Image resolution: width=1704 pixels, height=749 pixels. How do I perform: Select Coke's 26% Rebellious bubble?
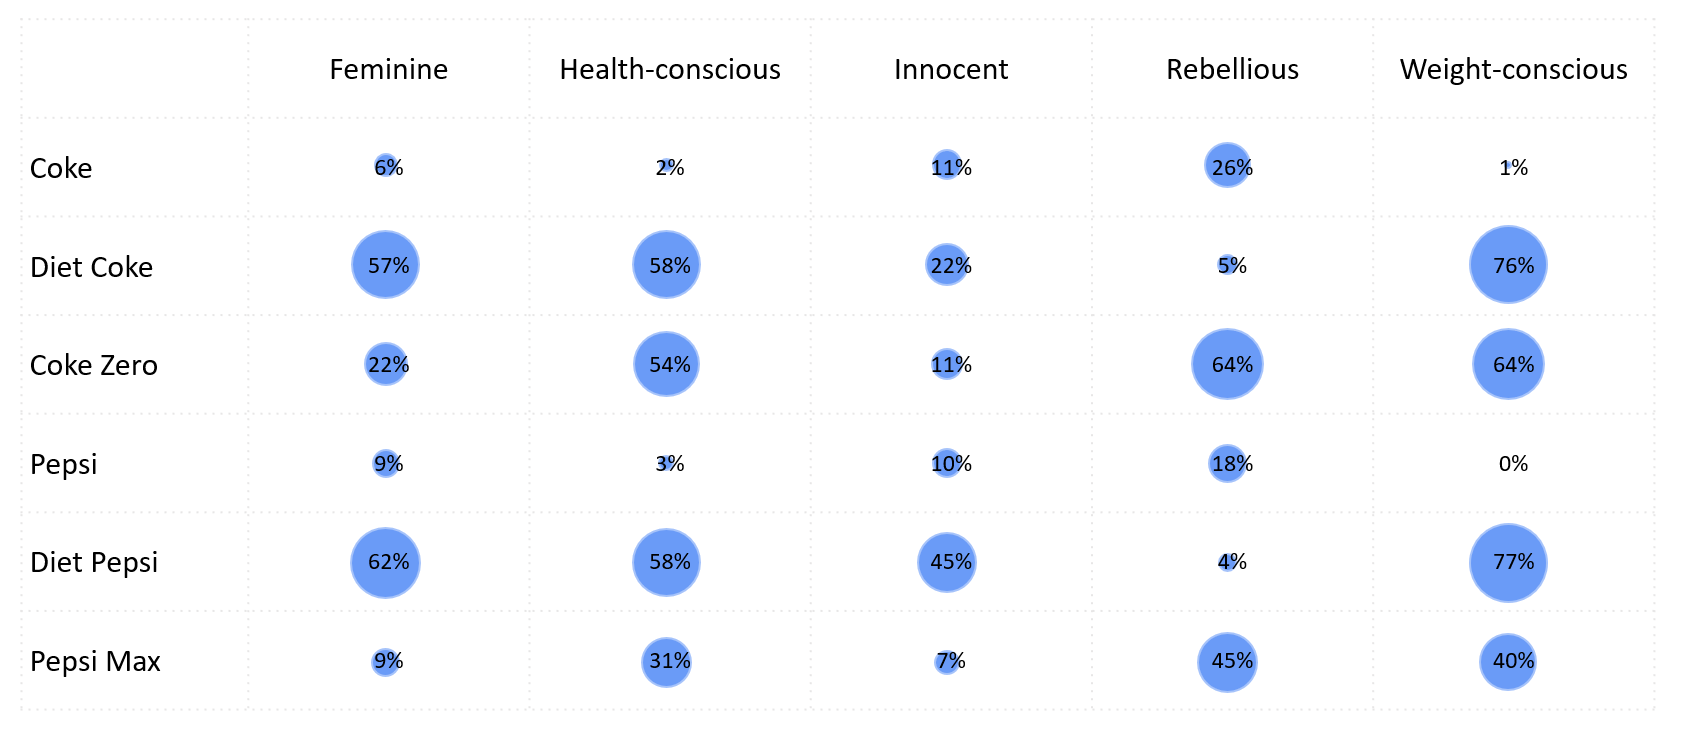(x=1227, y=166)
